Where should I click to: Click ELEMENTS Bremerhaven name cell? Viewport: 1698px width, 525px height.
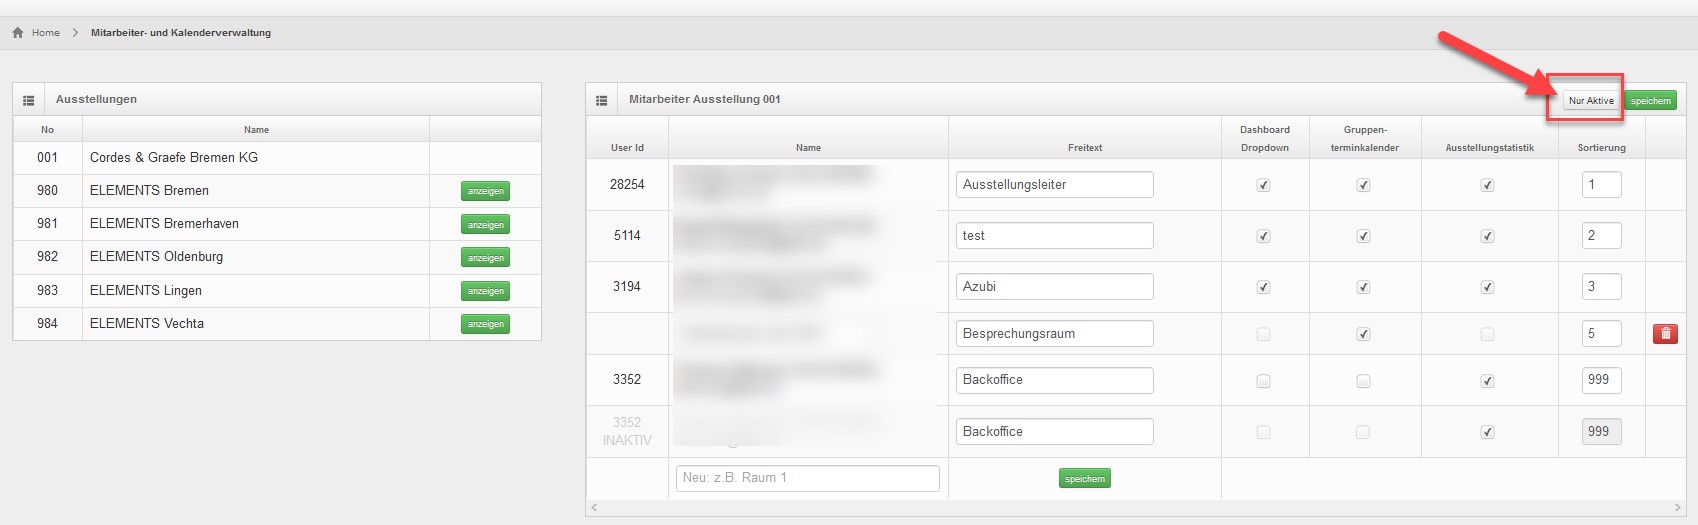point(256,224)
